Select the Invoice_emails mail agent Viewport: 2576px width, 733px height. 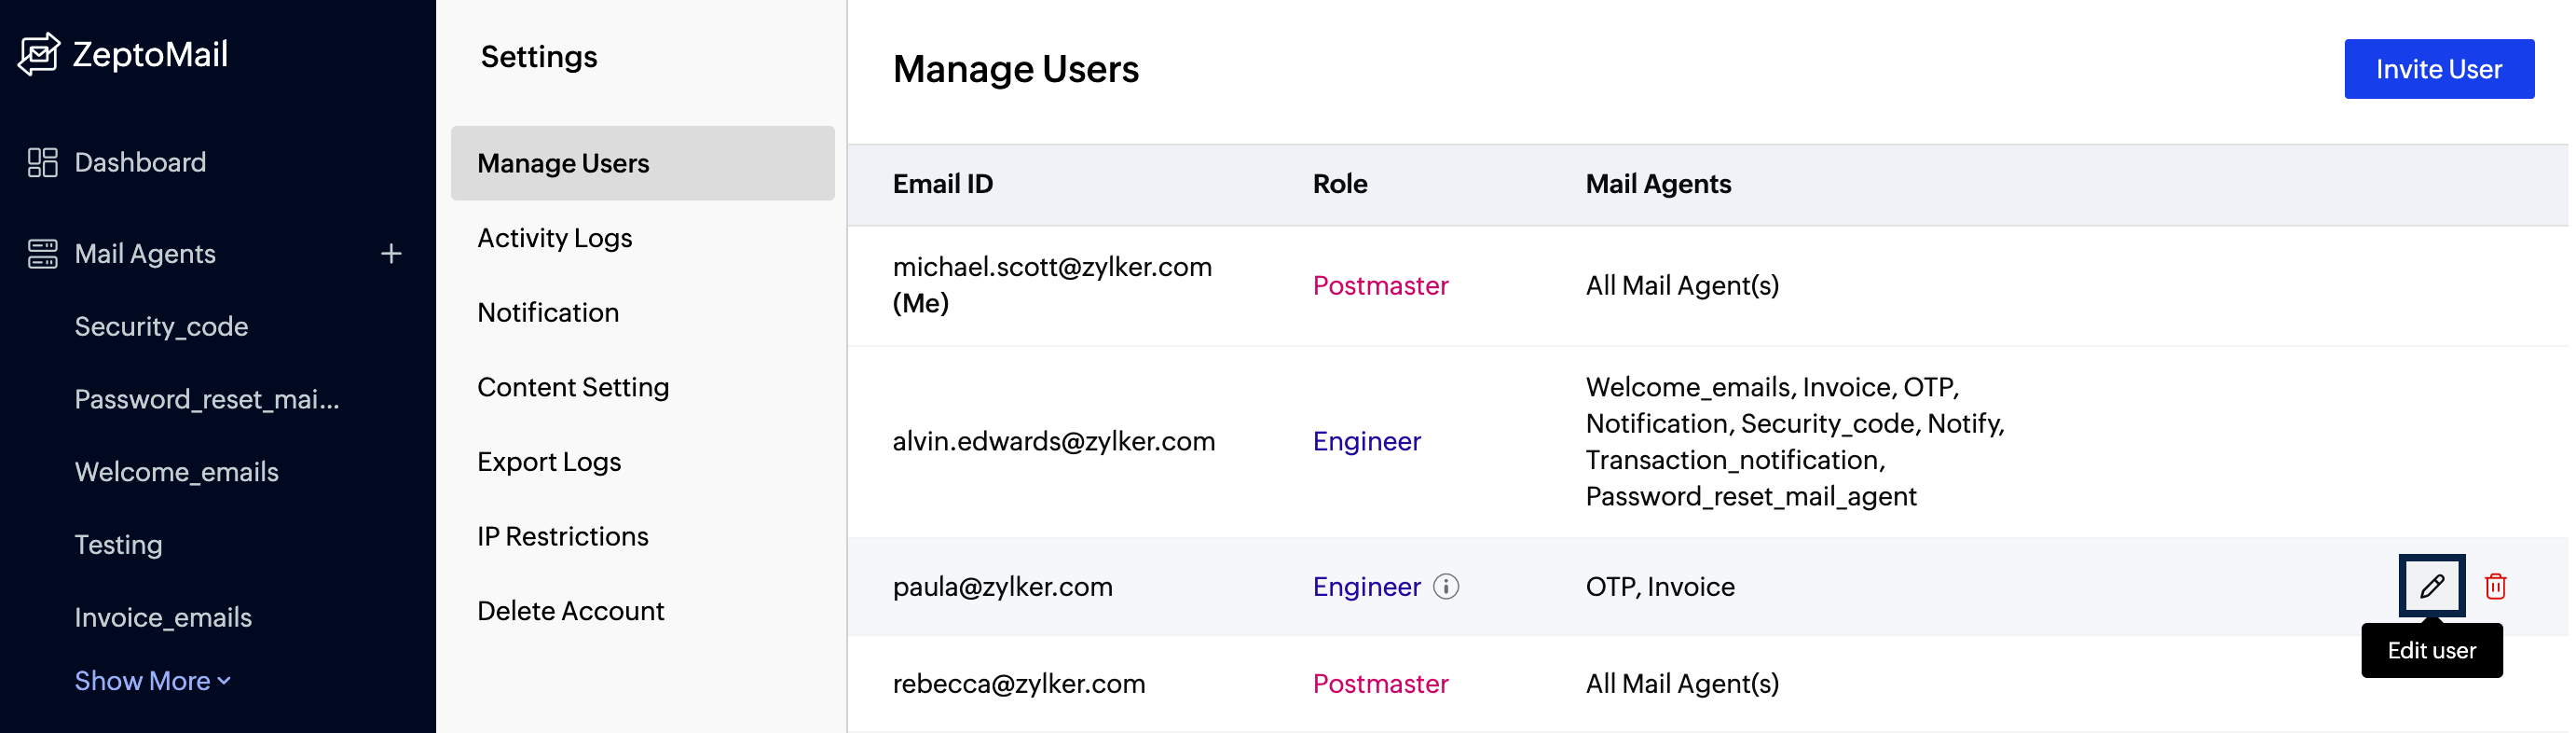163,618
